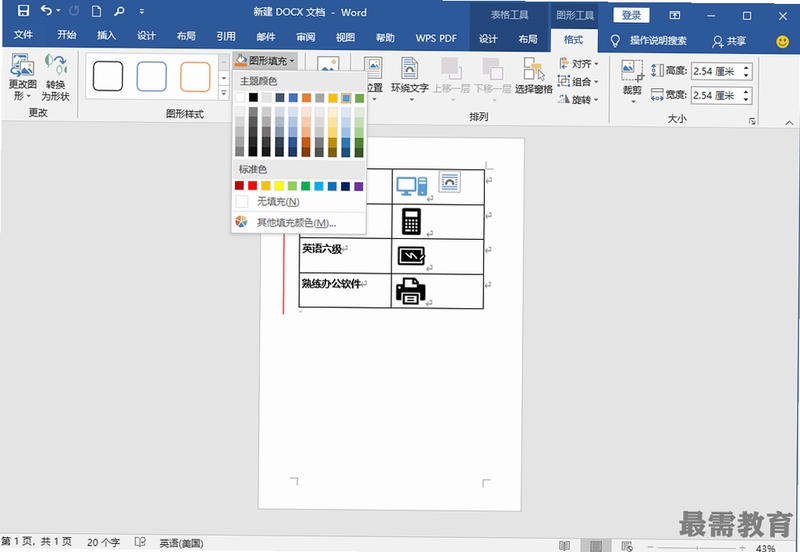The image size is (800, 552).
Task: Decrease the width with the down stepper
Action: [746, 99]
